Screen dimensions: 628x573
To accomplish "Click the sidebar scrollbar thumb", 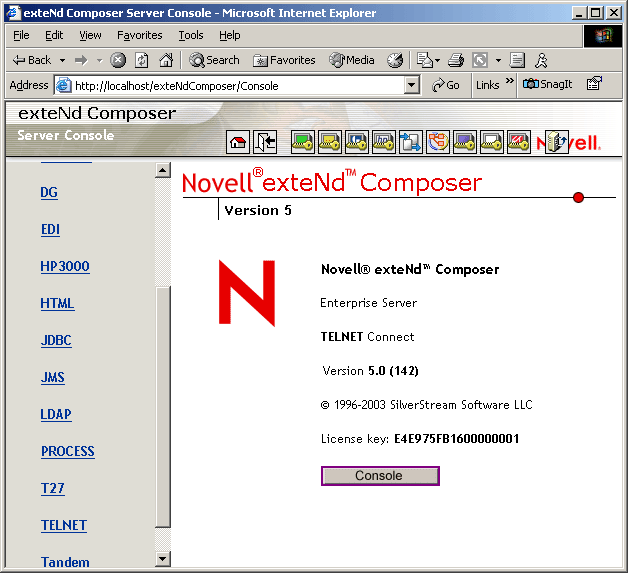I will pos(163,407).
